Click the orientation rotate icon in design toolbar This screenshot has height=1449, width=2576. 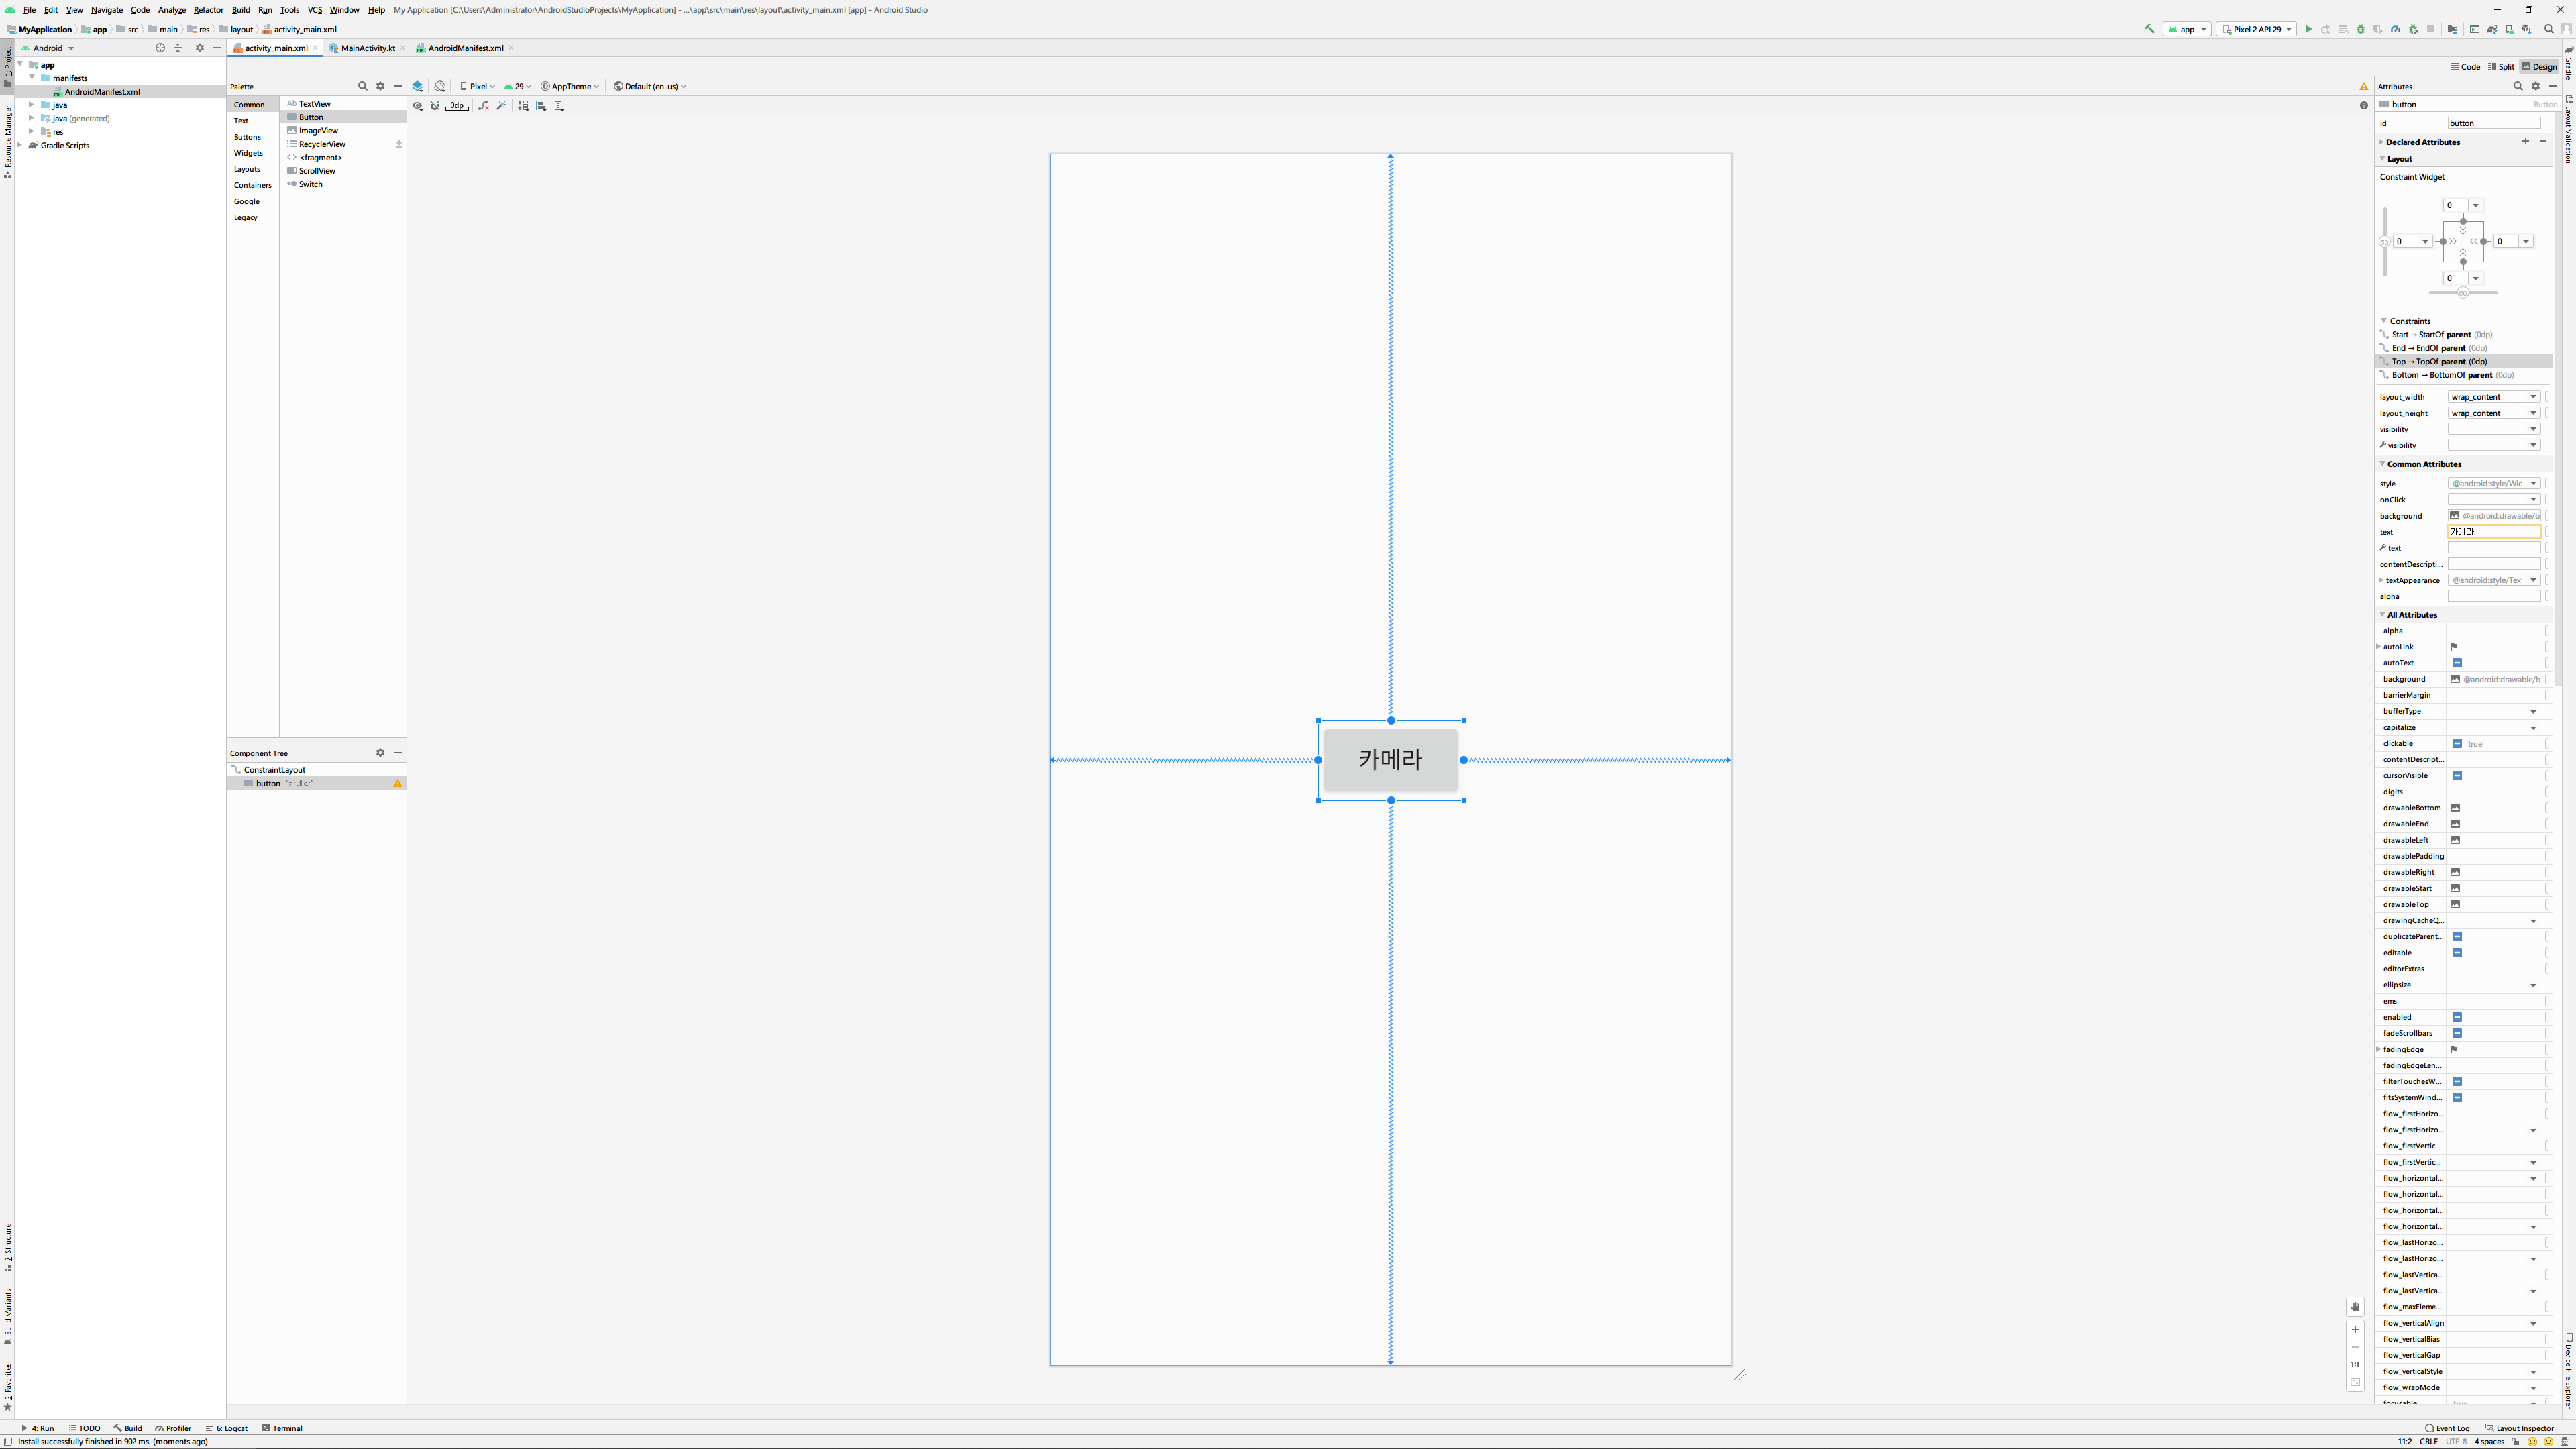point(440,86)
